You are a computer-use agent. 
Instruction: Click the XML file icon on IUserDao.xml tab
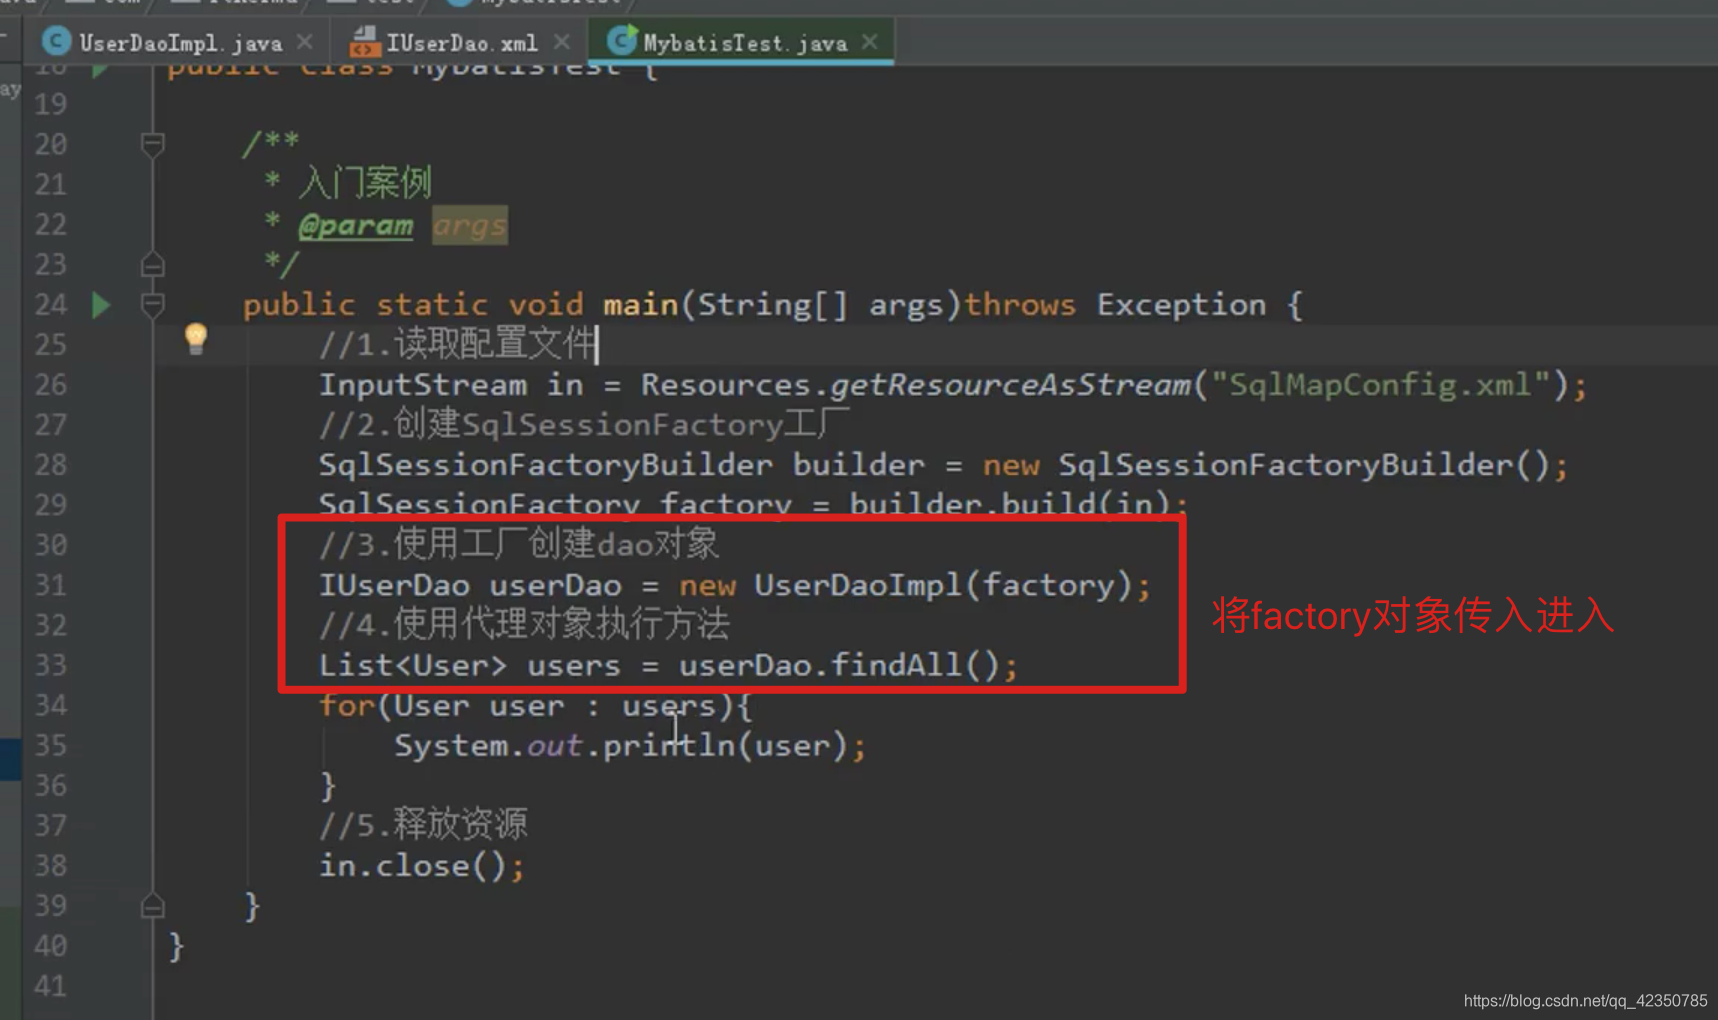[365, 42]
